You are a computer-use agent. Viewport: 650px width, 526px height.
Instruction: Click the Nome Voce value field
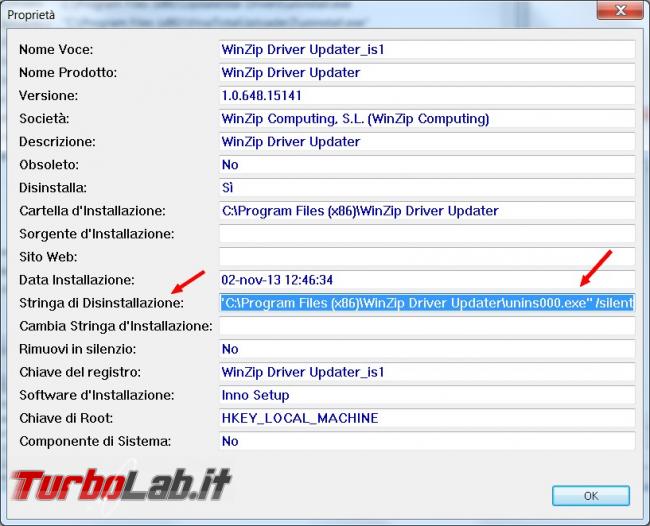pyautogui.click(x=427, y=50)
